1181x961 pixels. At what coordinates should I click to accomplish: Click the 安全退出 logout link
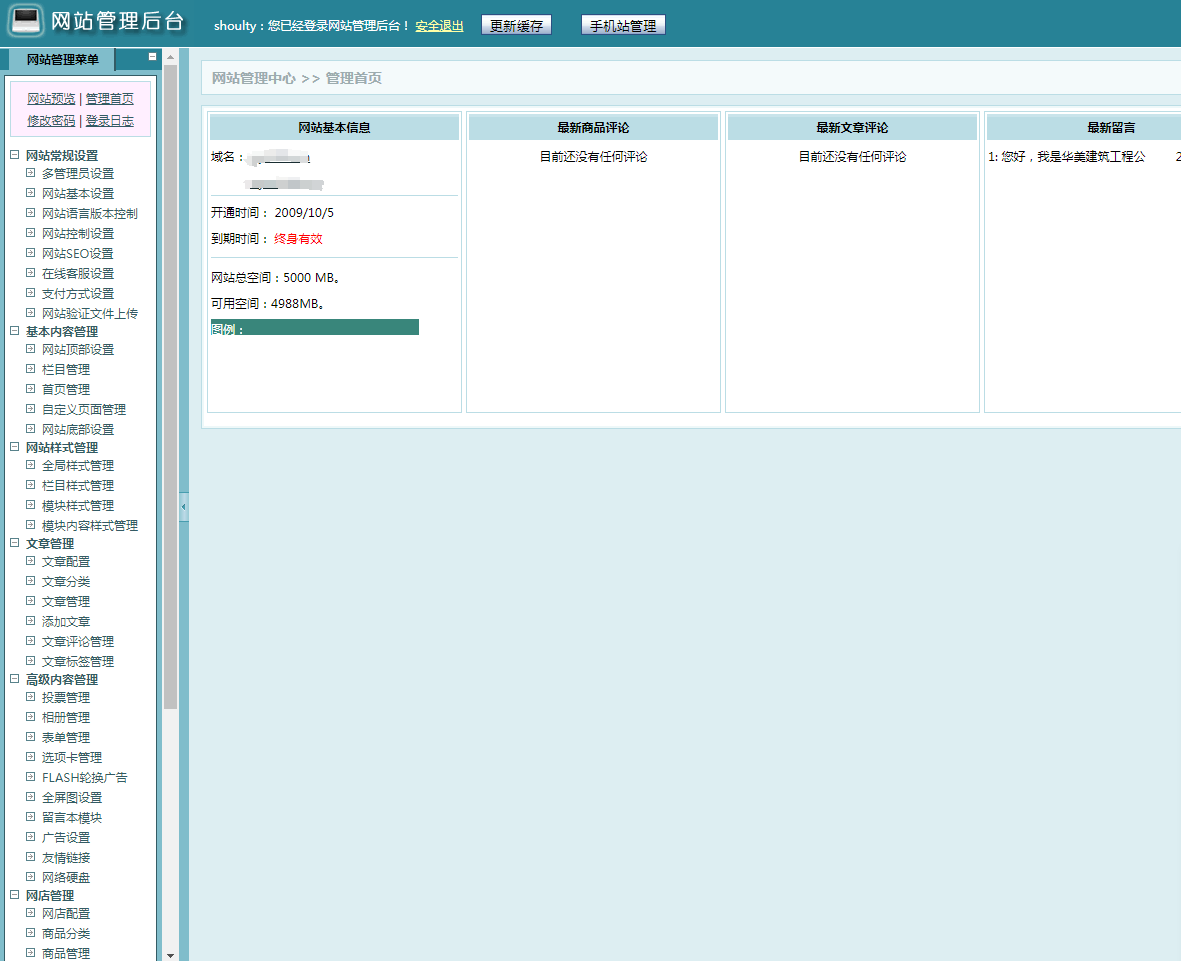tap(439, 26)
